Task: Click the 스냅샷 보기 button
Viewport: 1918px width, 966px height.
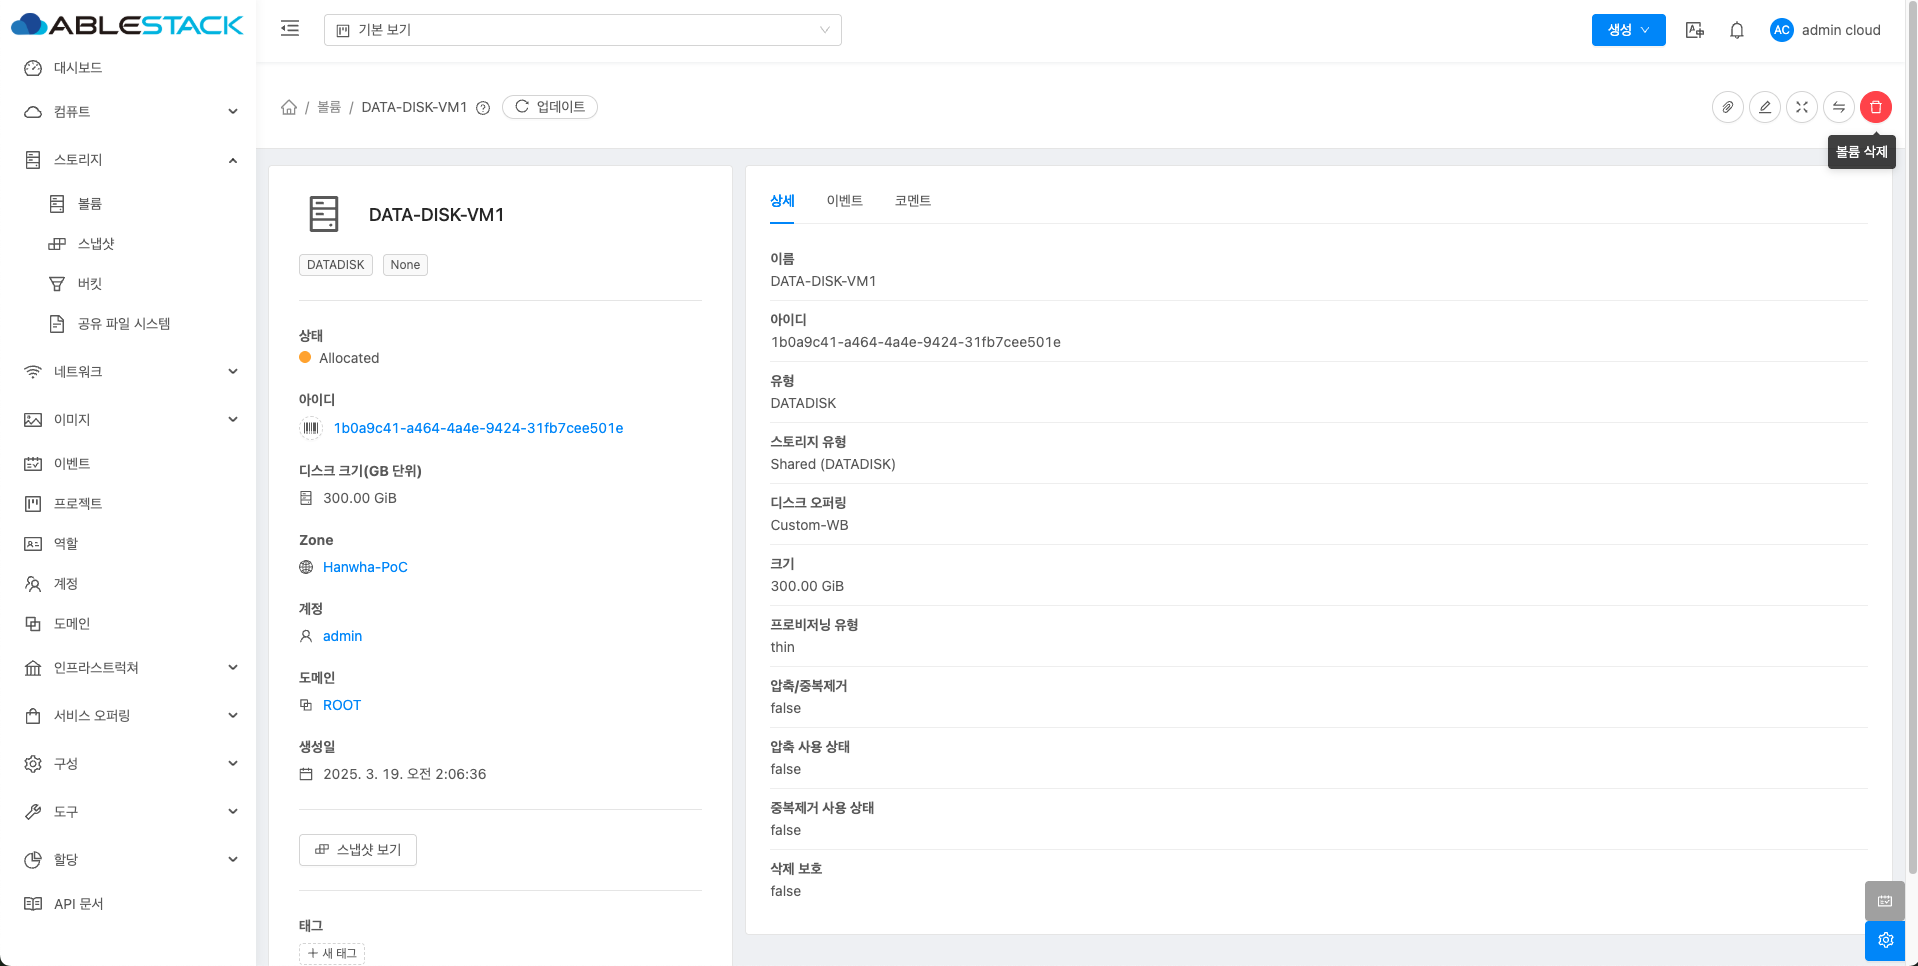Action: coord(358,850)
